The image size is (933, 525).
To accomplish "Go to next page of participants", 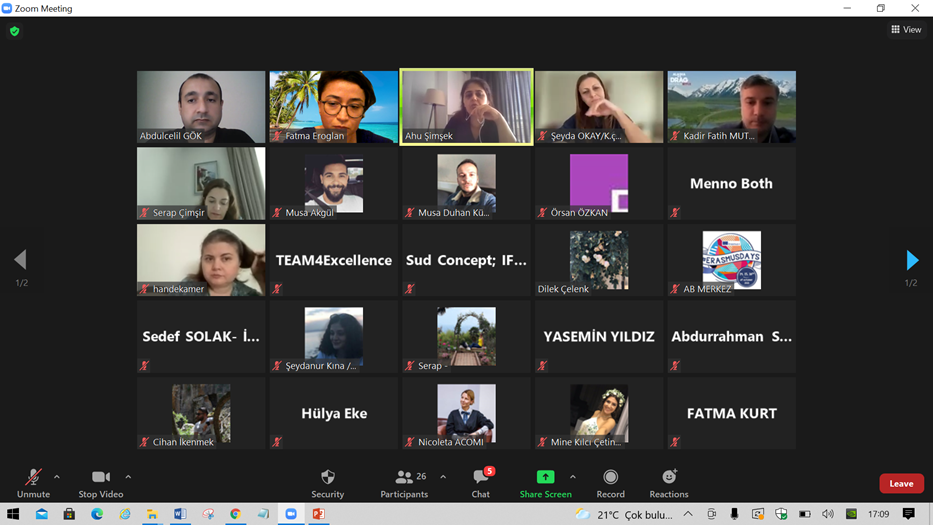I will point(911,260).
